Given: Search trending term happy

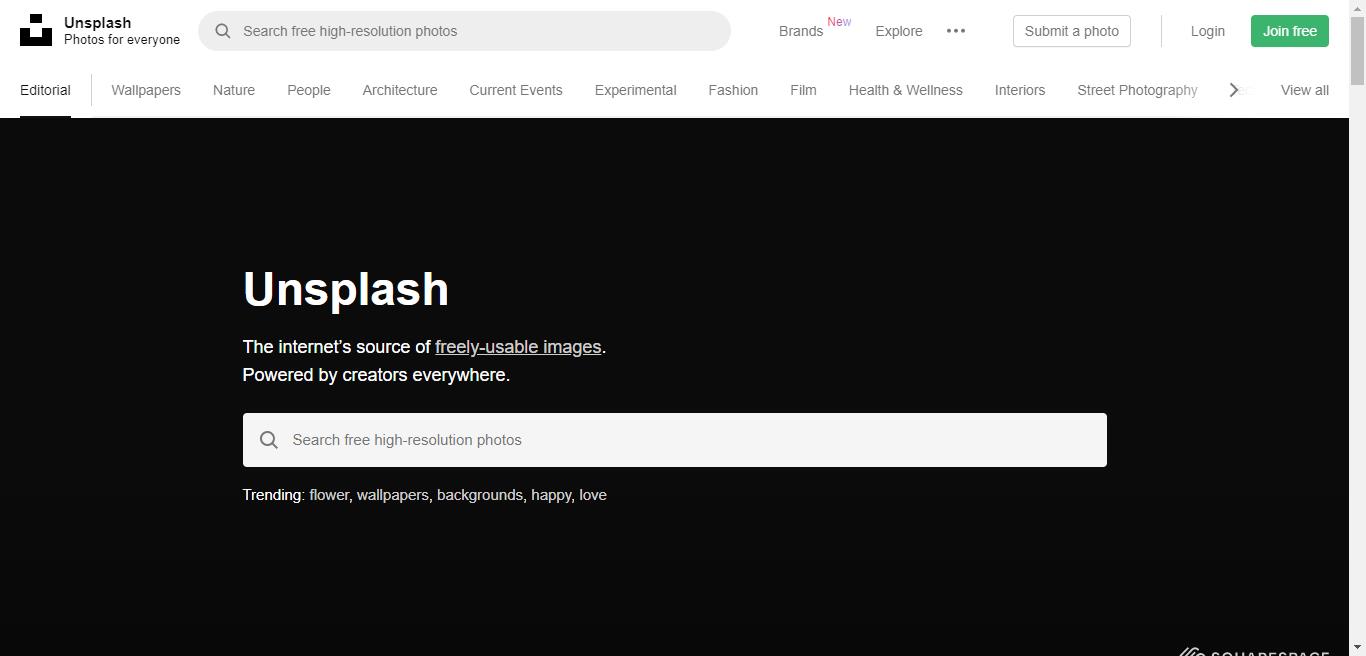Looking at the screenshot, I should (551, 495).
